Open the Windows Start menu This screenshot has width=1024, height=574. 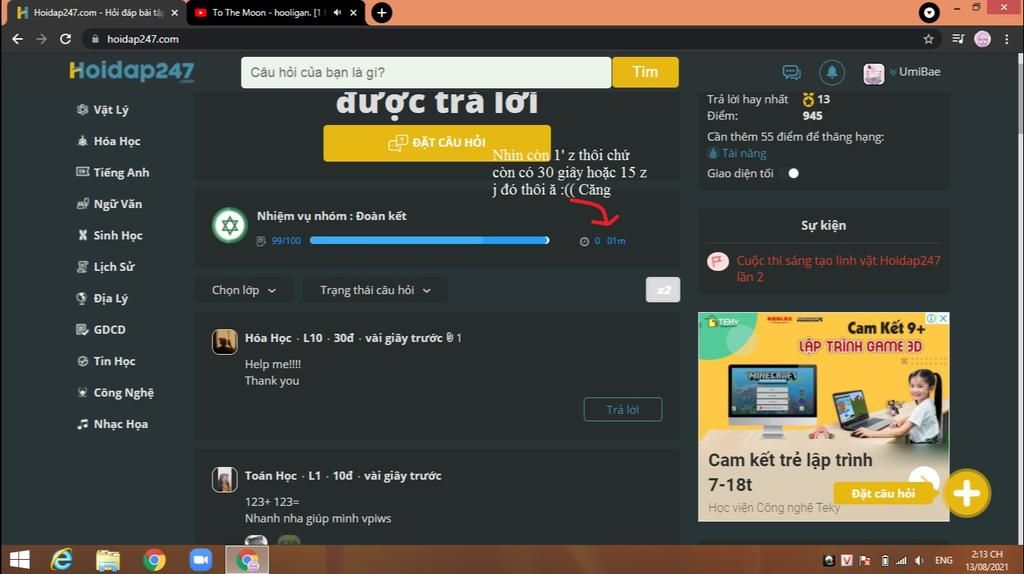coord(20,560)
